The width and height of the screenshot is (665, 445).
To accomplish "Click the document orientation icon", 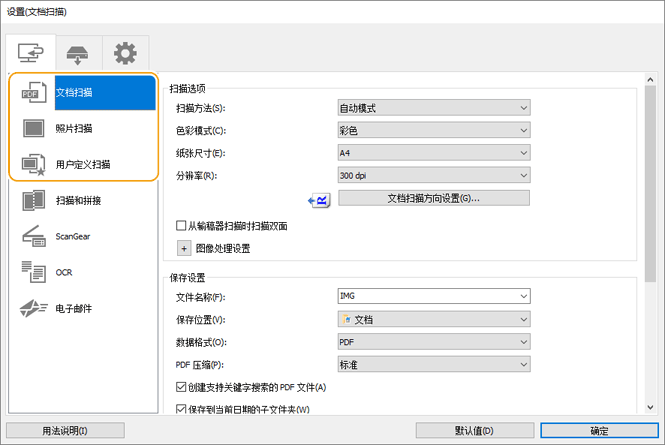I will (319, 199).
